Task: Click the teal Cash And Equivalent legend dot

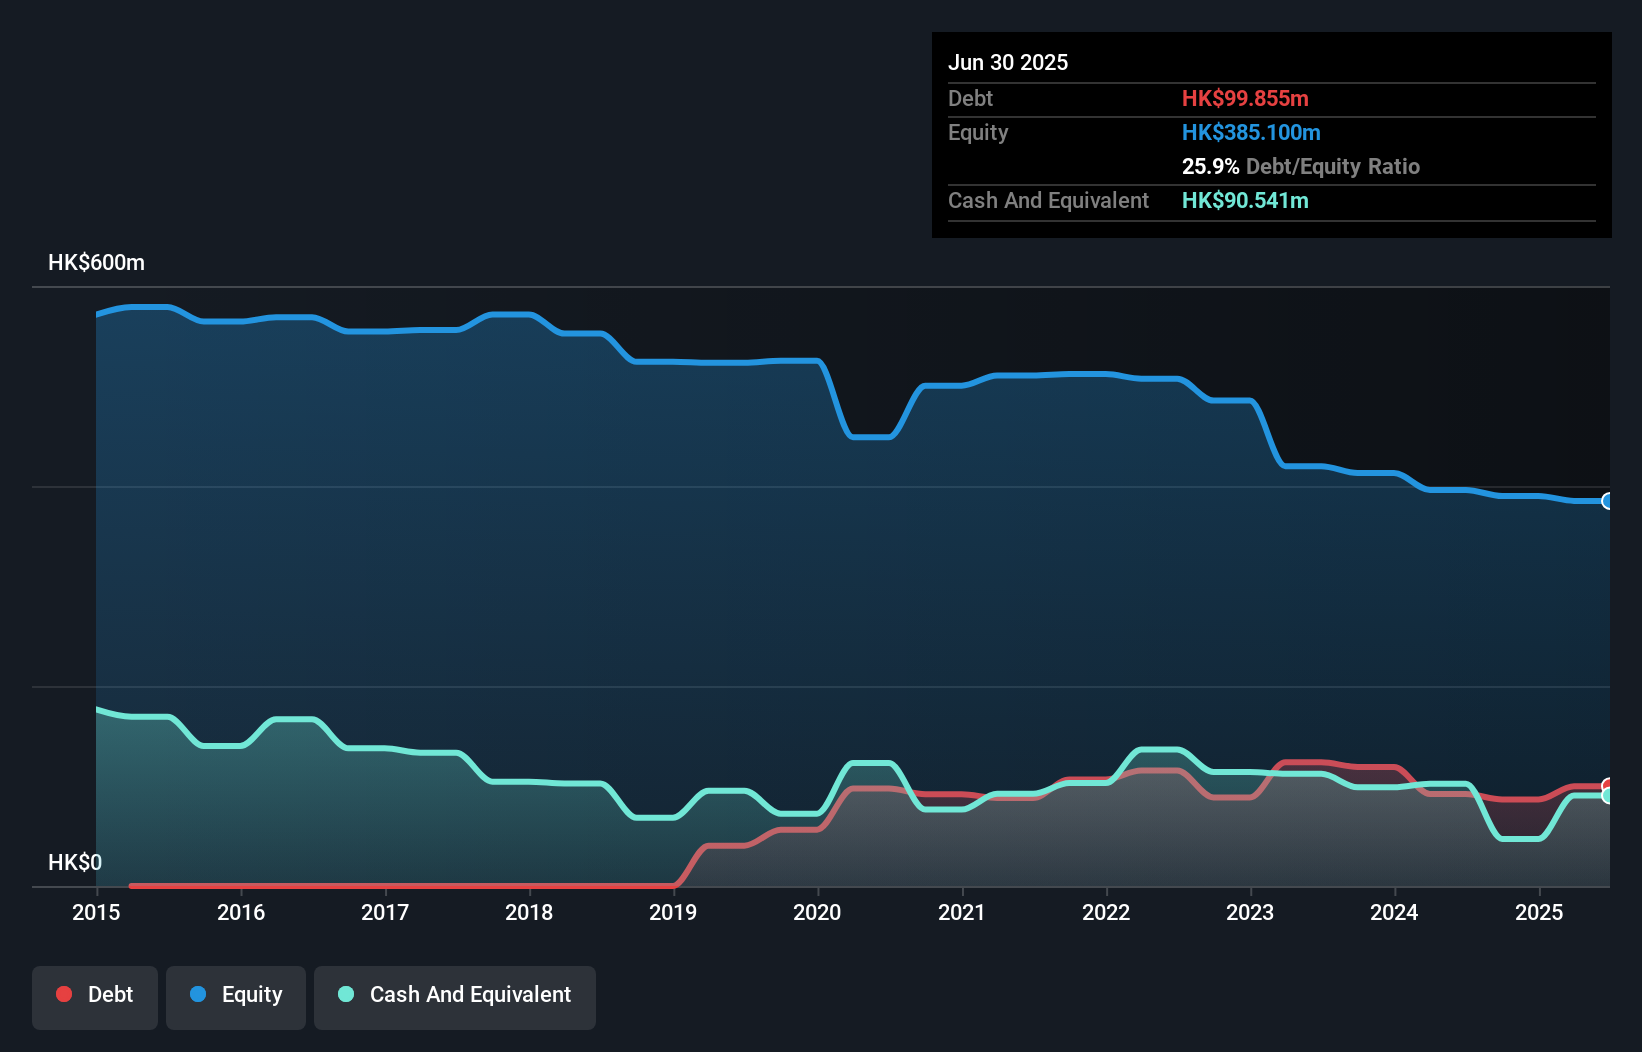Action: (345, 994)
